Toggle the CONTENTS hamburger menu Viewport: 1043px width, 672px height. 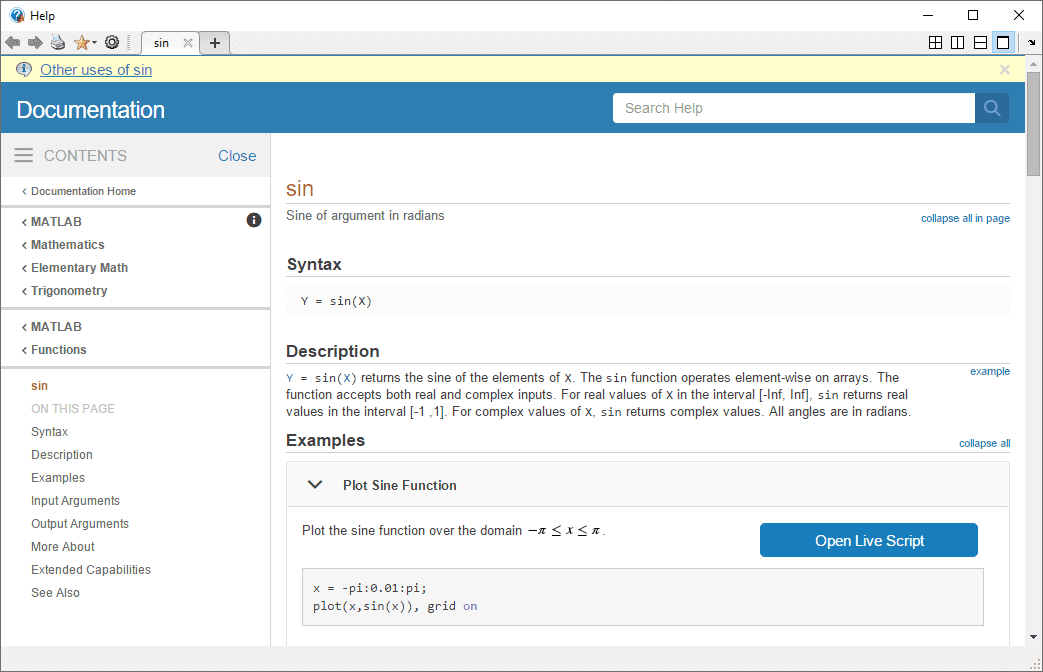[x=23, y=155]
